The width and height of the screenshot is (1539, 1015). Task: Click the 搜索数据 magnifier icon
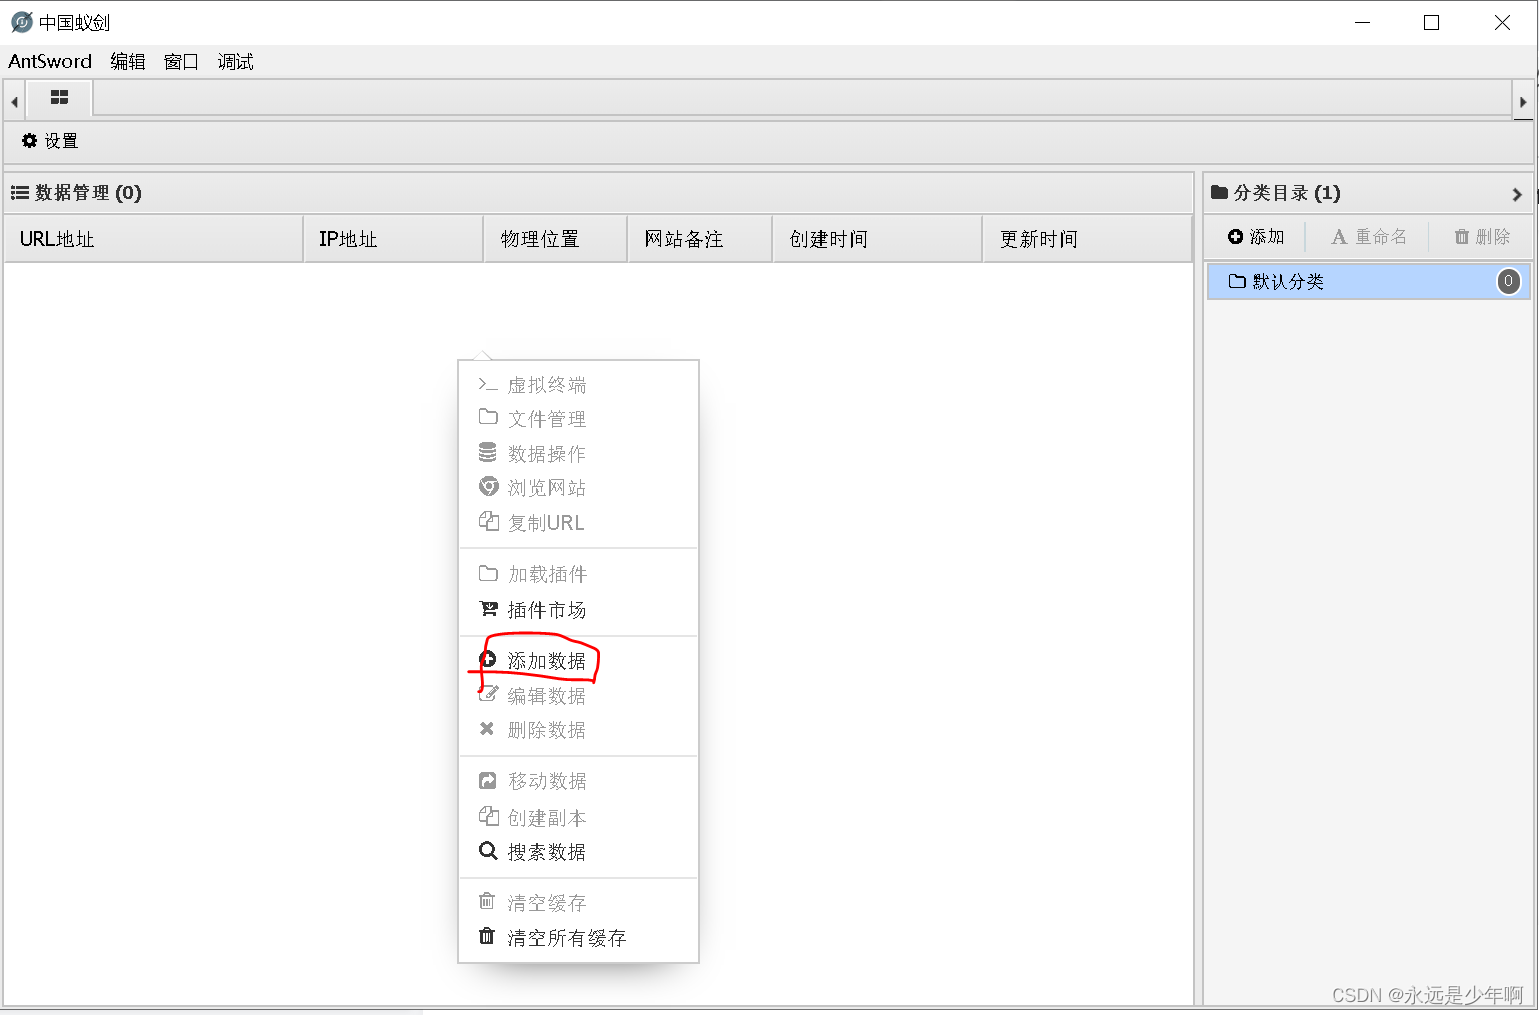pos(488,851)
